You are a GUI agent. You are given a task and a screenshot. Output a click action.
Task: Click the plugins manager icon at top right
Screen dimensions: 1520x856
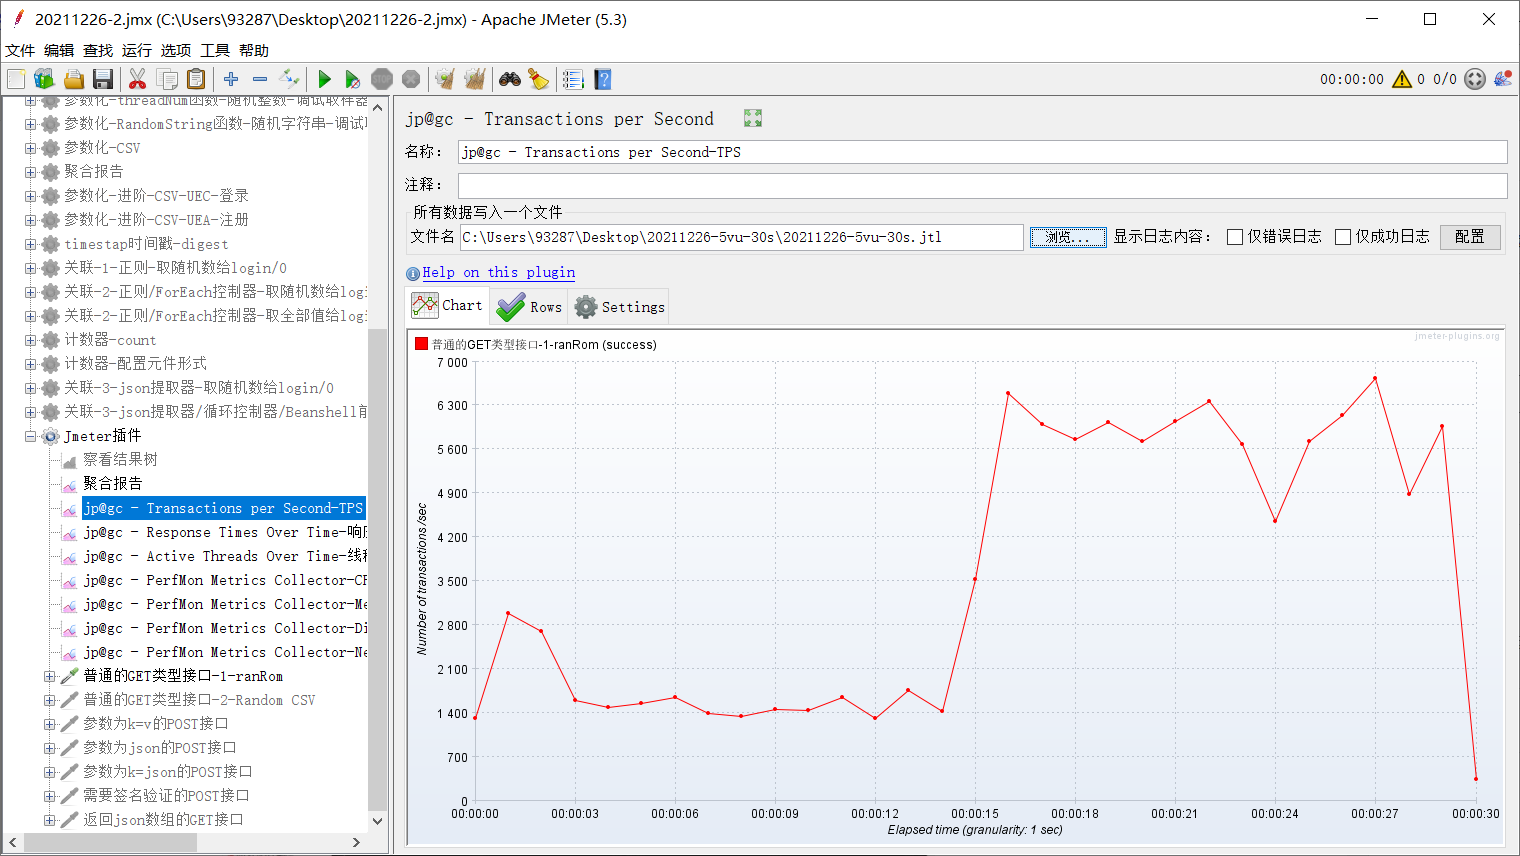[x=1502, y=79]
